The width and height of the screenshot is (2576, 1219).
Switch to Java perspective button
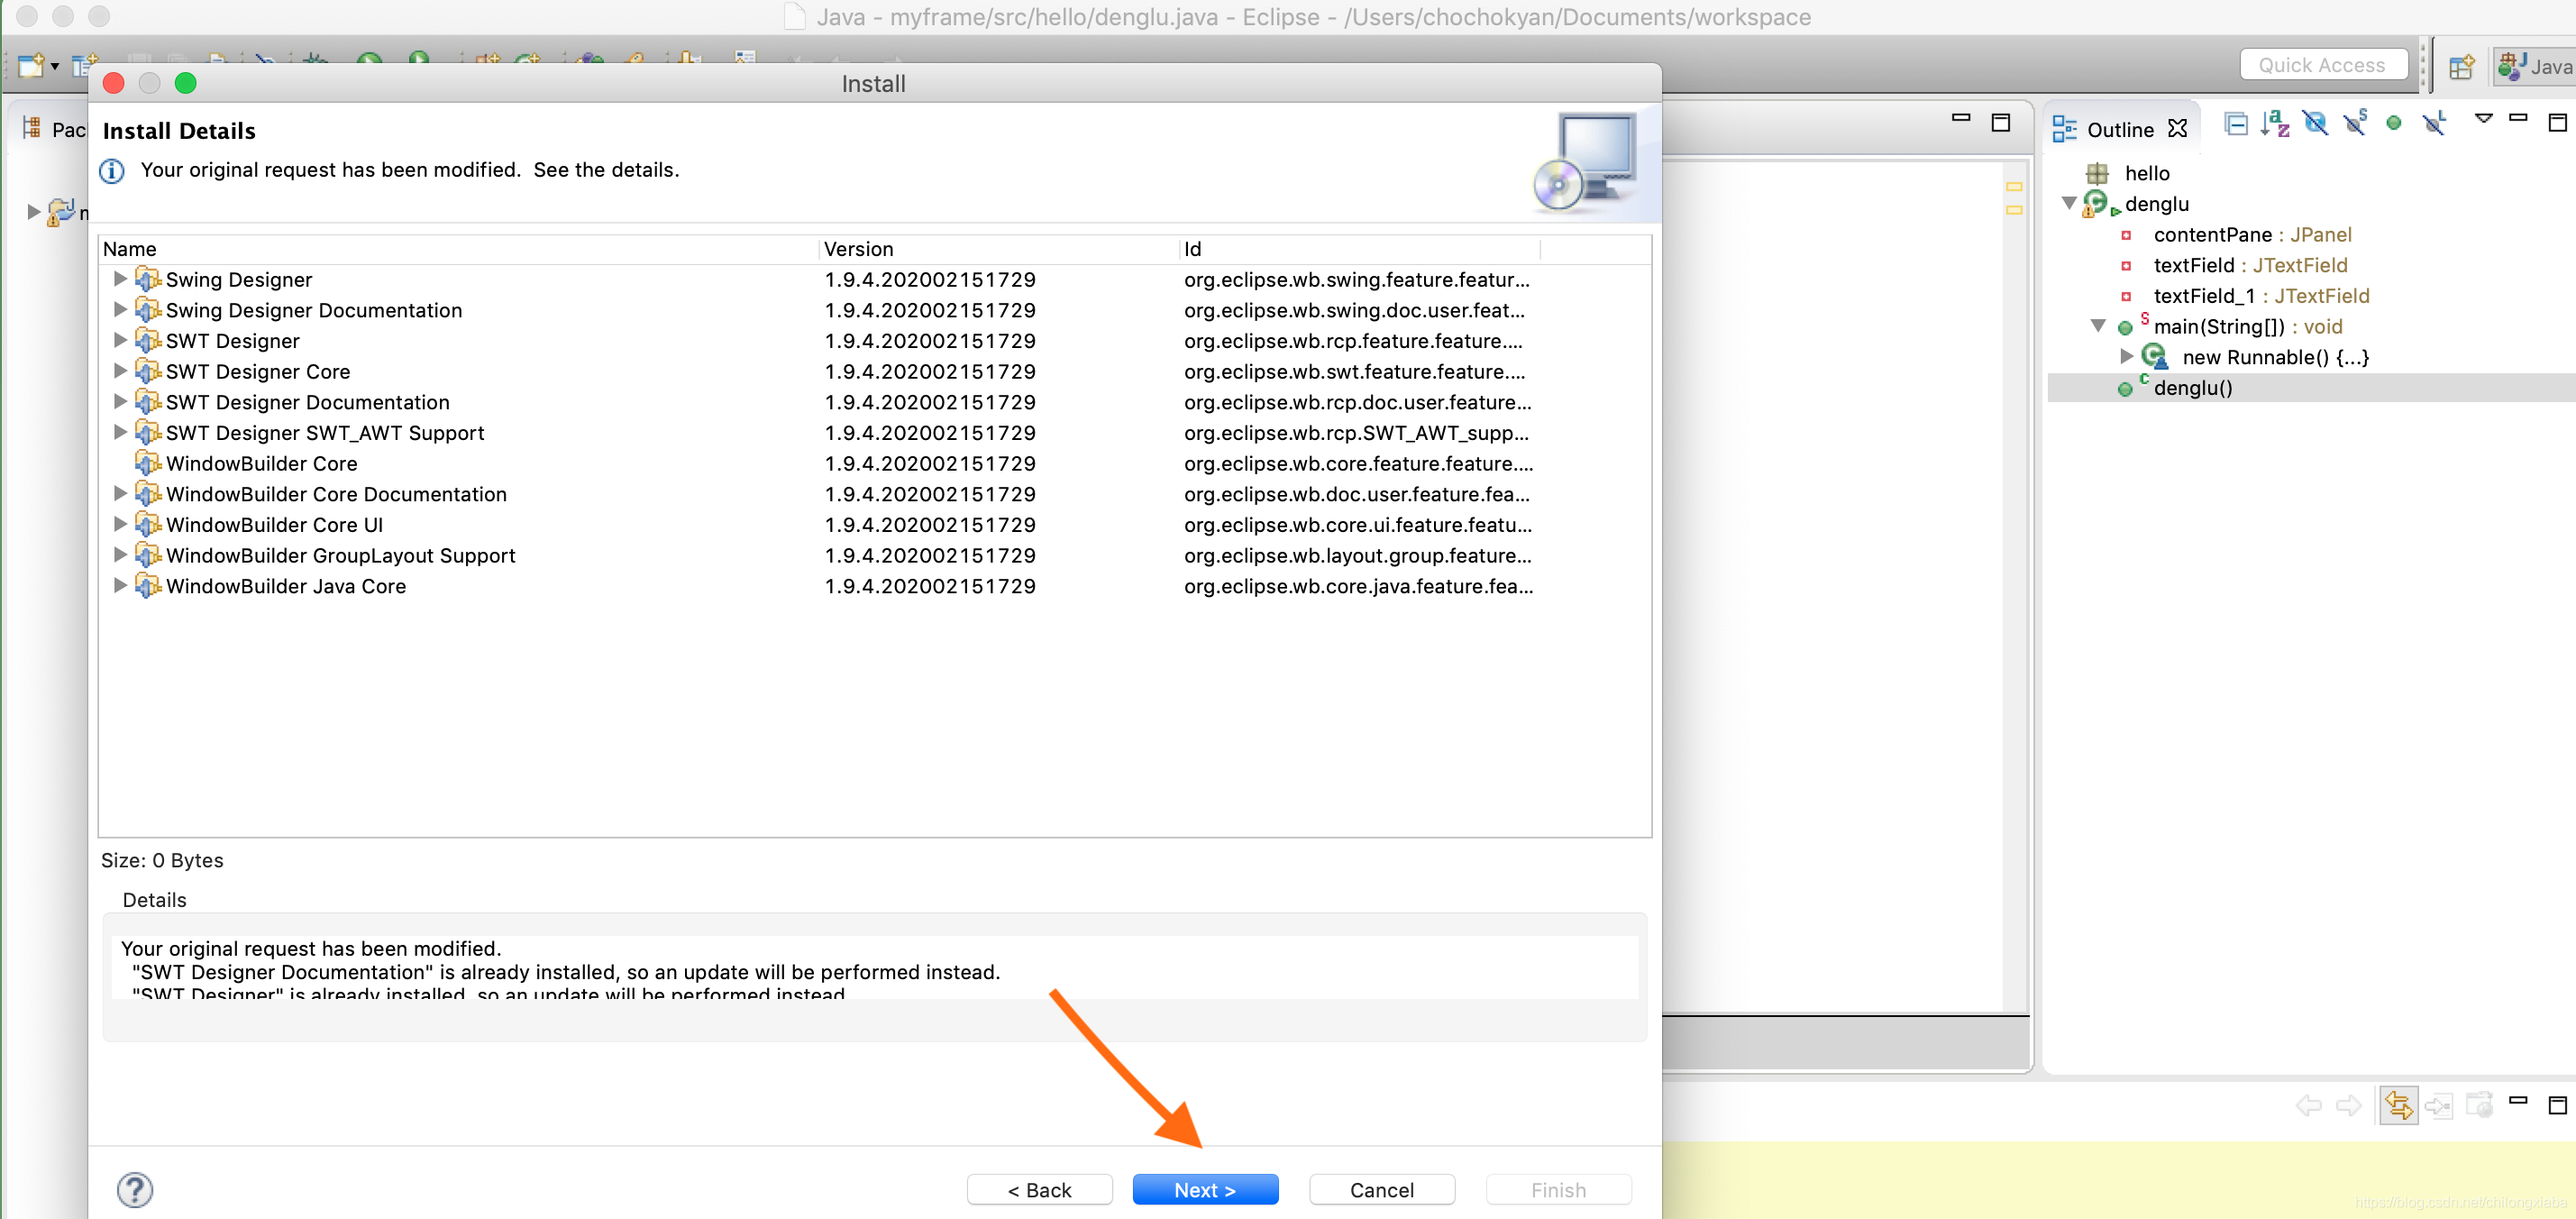[x=2536, y=66]
